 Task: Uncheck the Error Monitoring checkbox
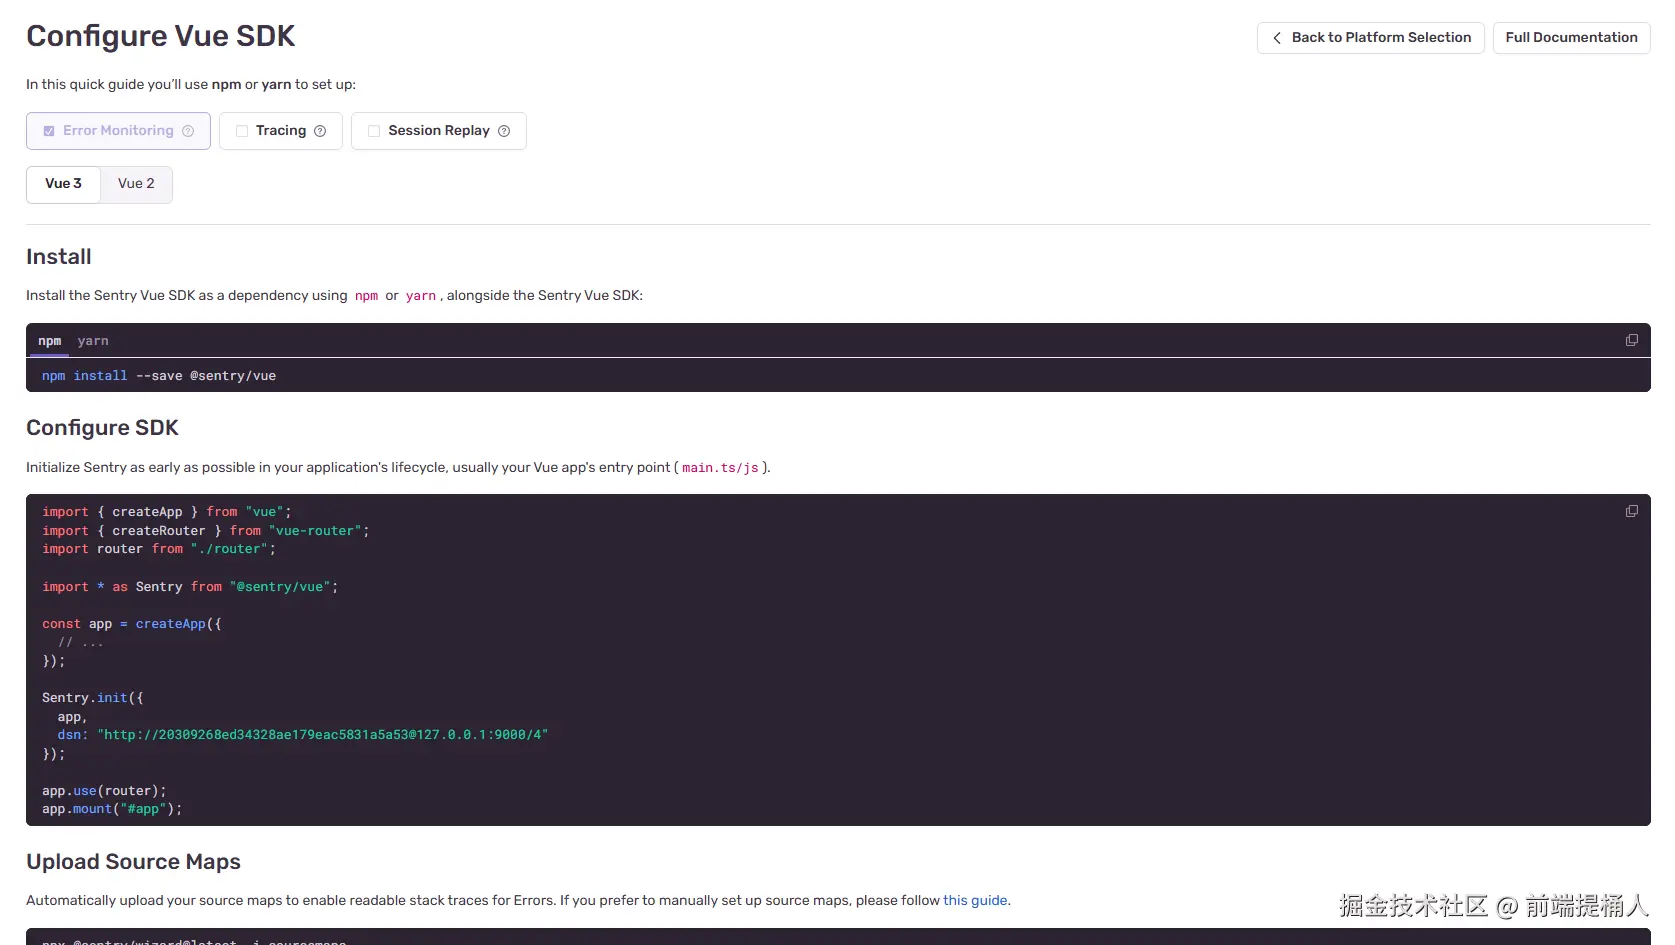pos(48,131)
